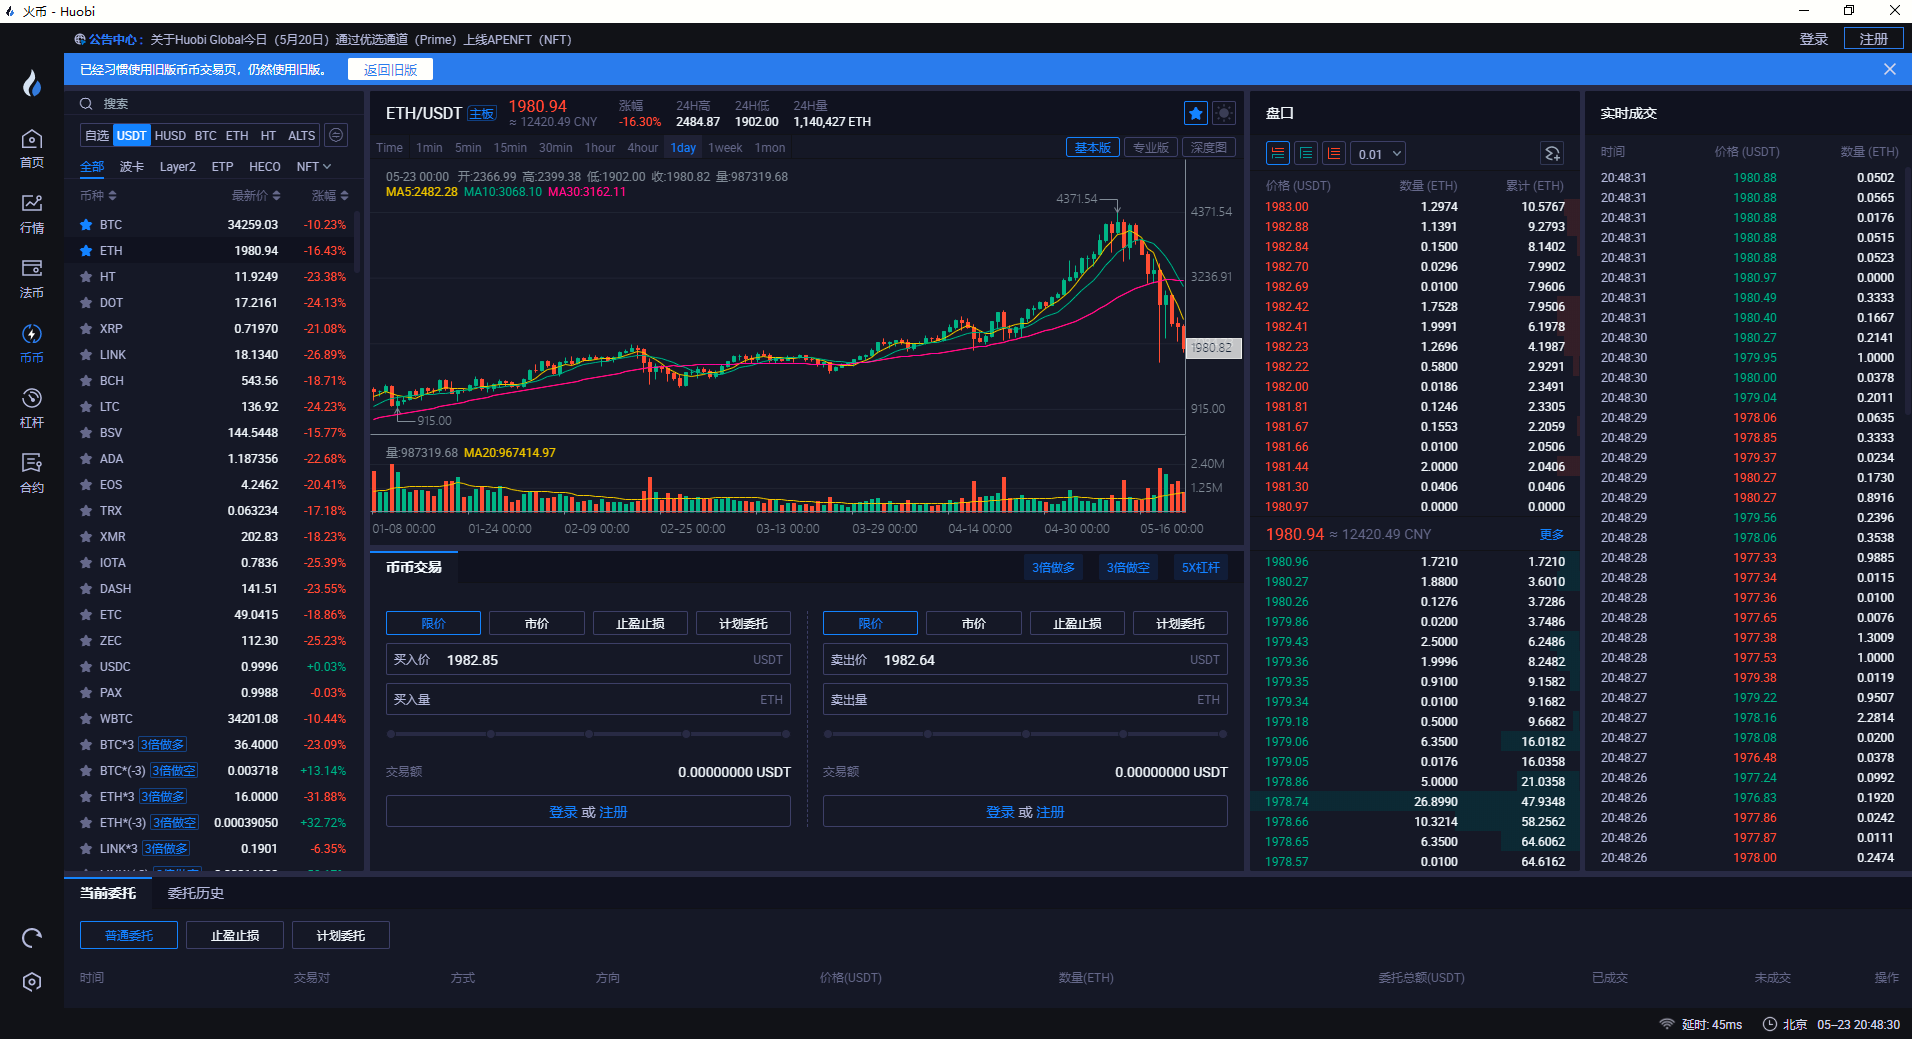This screenshot has height=1039, width=1912.
Task: Select the sell-side 止盈止损 order type
Action: click(1077, 624)
